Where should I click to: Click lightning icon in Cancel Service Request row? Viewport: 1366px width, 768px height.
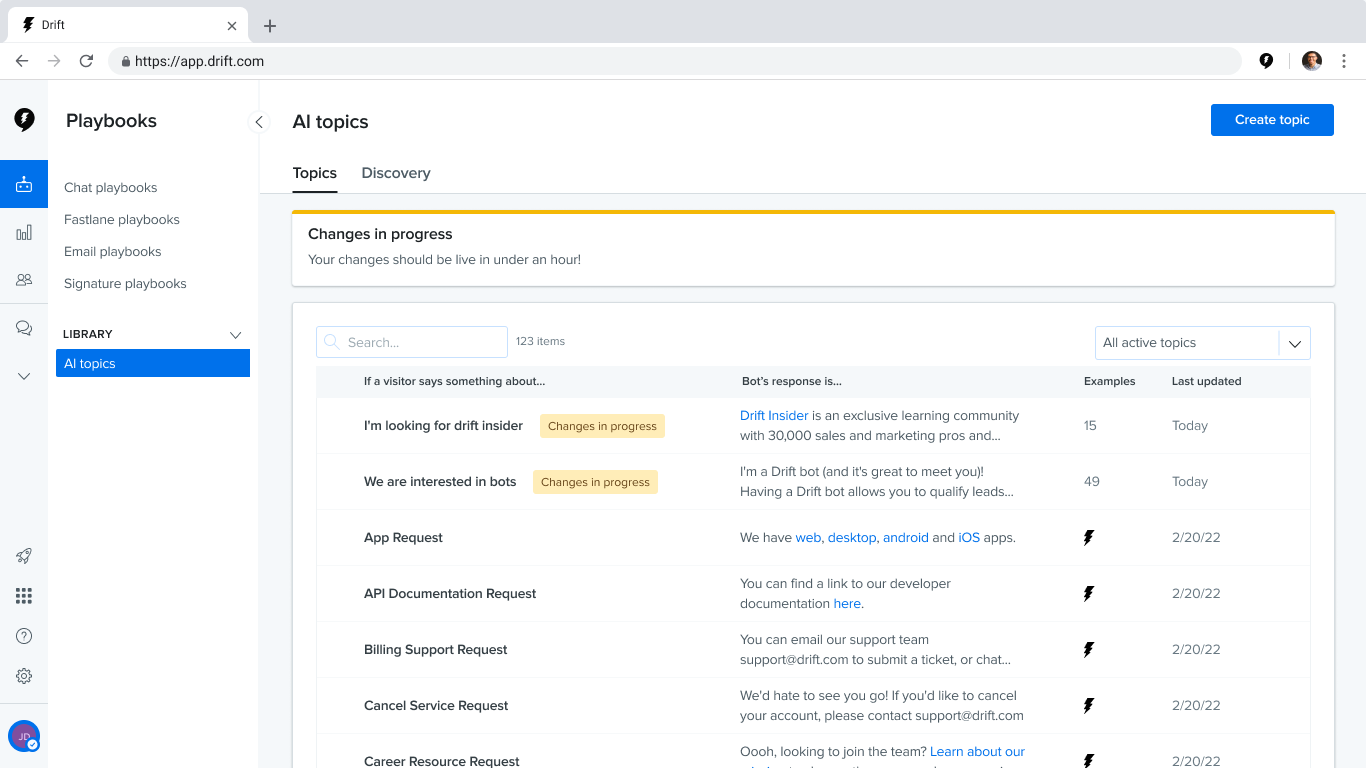pyautogui.click(x=1089, y=706)
